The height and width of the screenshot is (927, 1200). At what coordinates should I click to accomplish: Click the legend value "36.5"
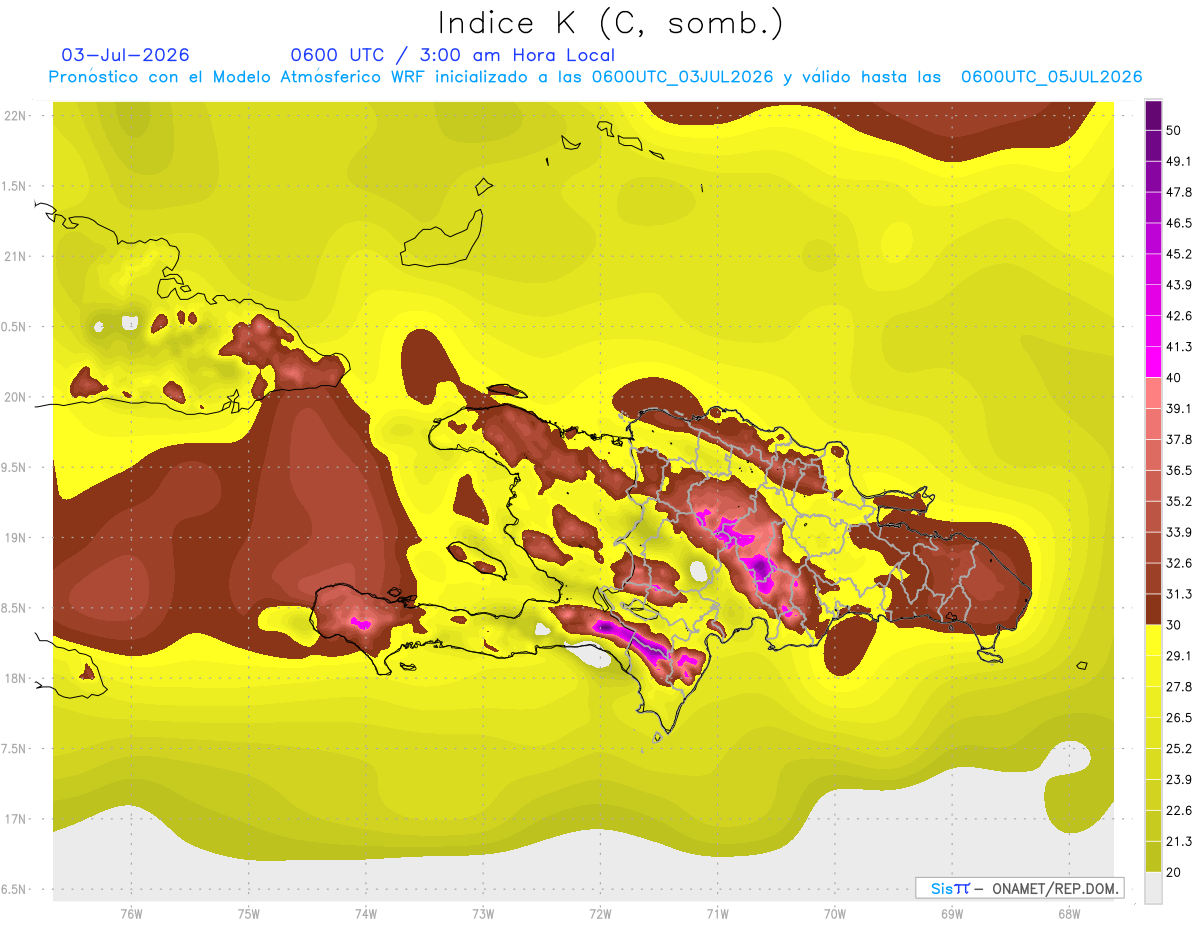pyautogui.click(x=1178, y=470)
